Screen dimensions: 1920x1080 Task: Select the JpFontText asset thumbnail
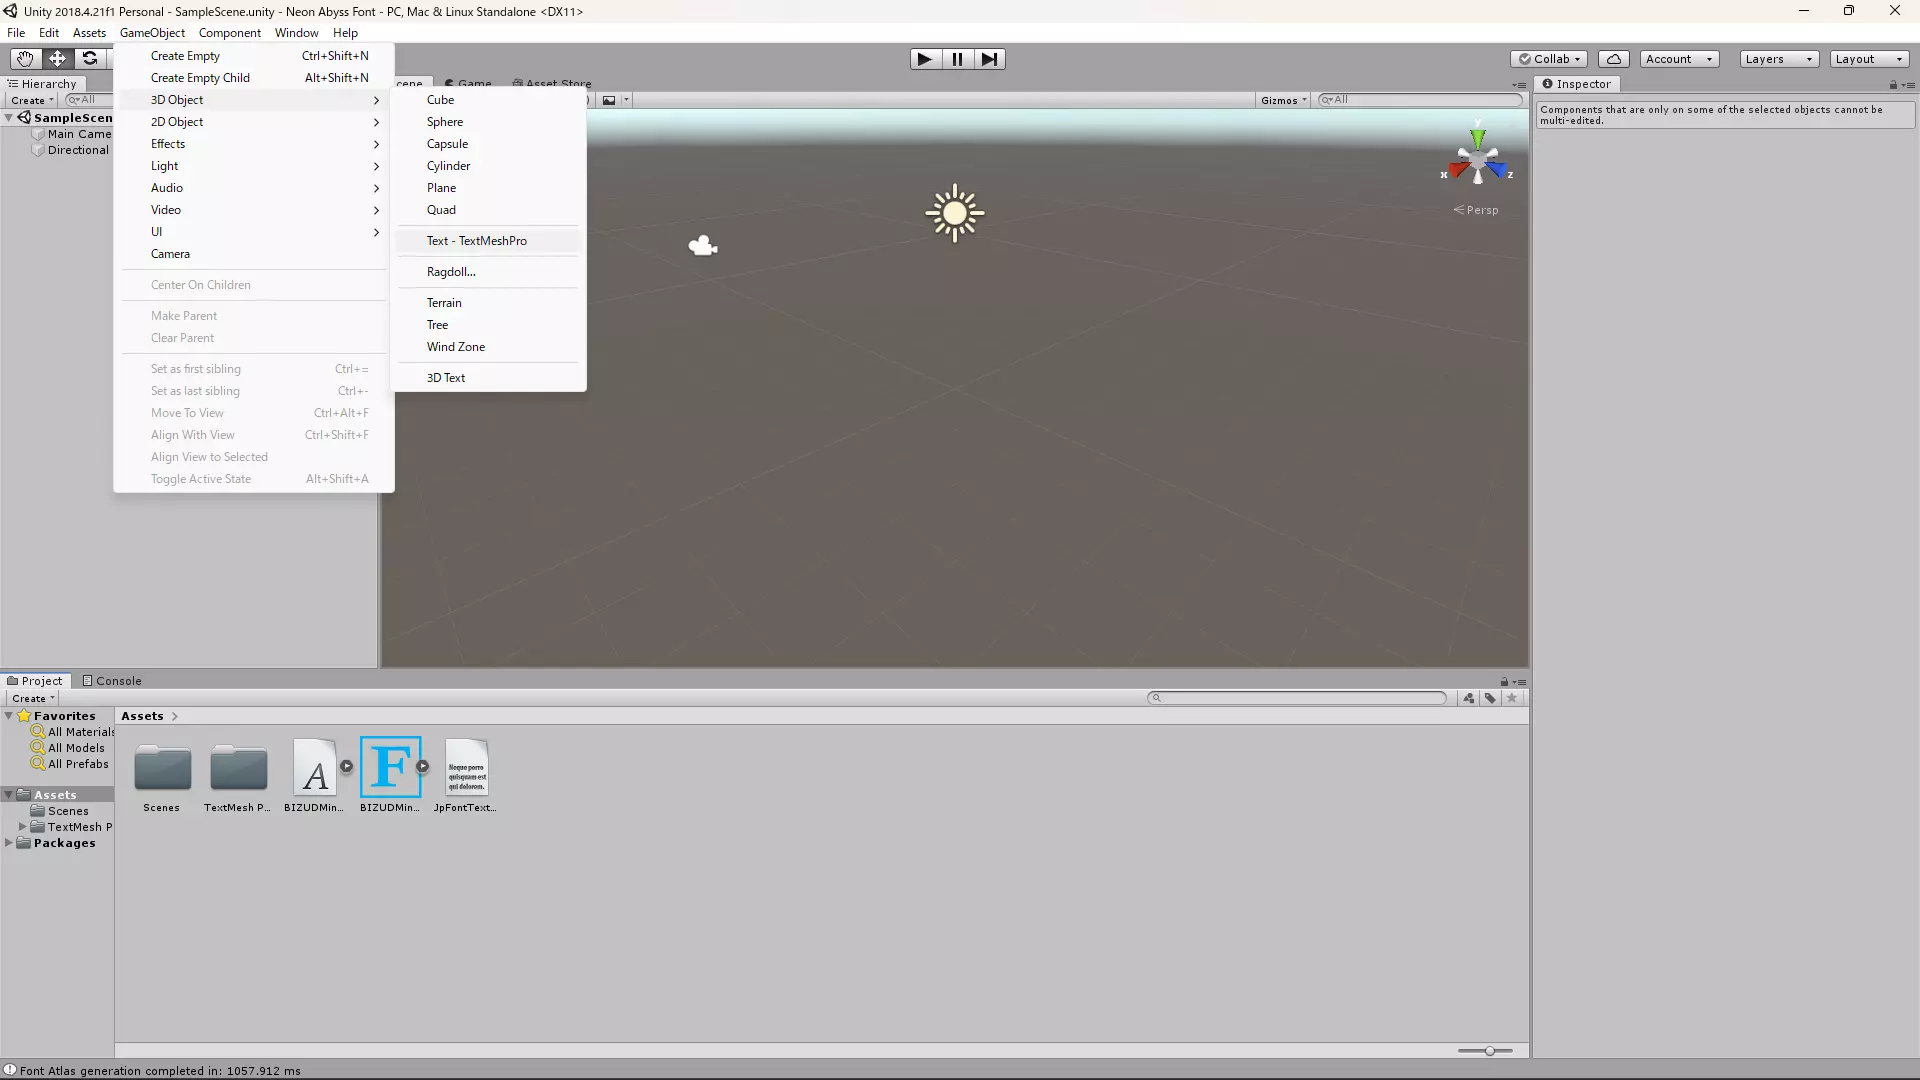466,768
